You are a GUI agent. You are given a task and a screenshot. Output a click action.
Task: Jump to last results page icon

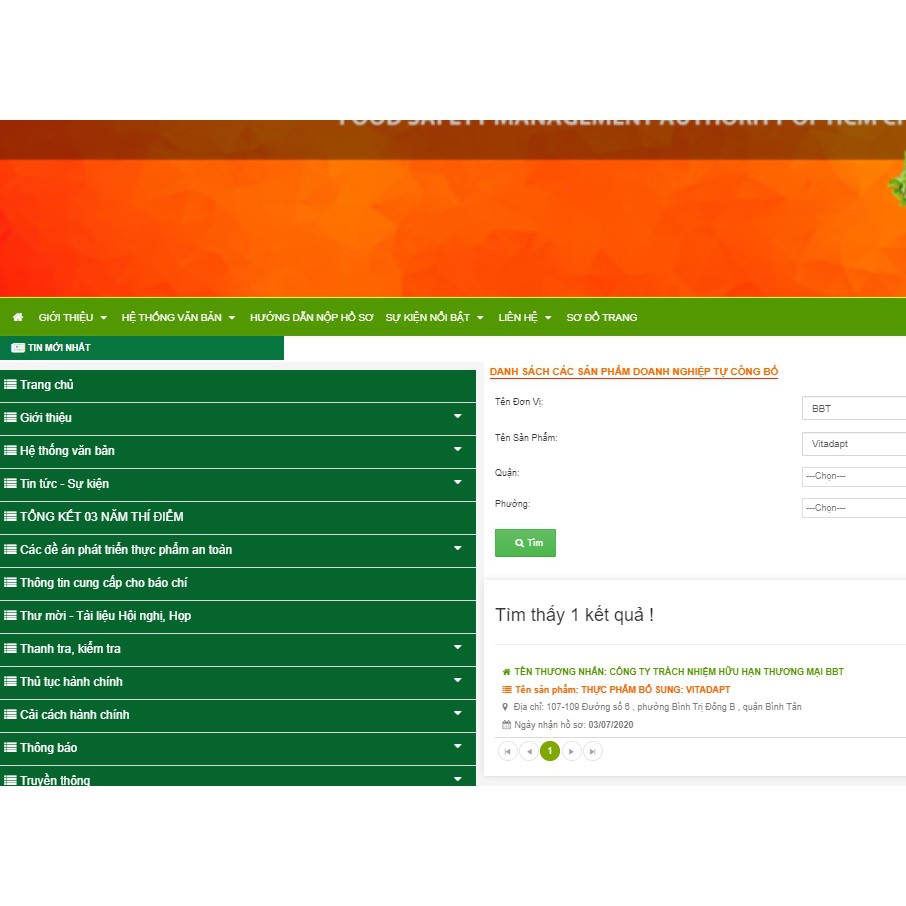pyautogui.click(x=592, y=751)
